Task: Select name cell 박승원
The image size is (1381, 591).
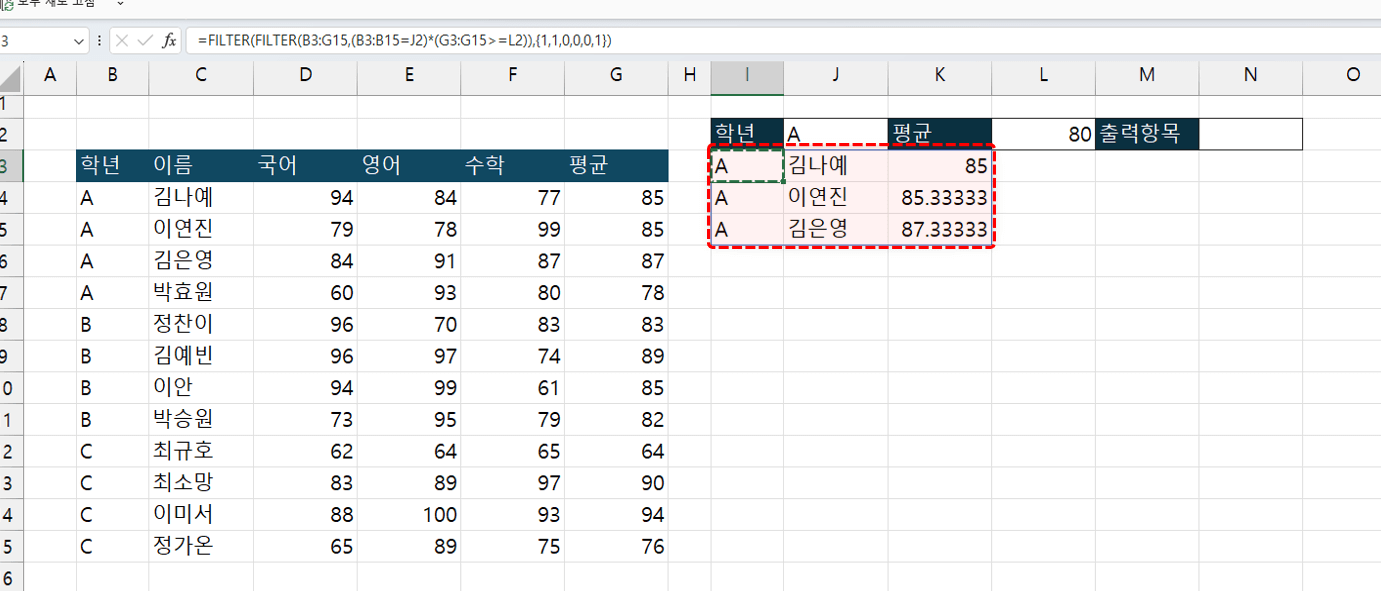Action: (201, 420)
